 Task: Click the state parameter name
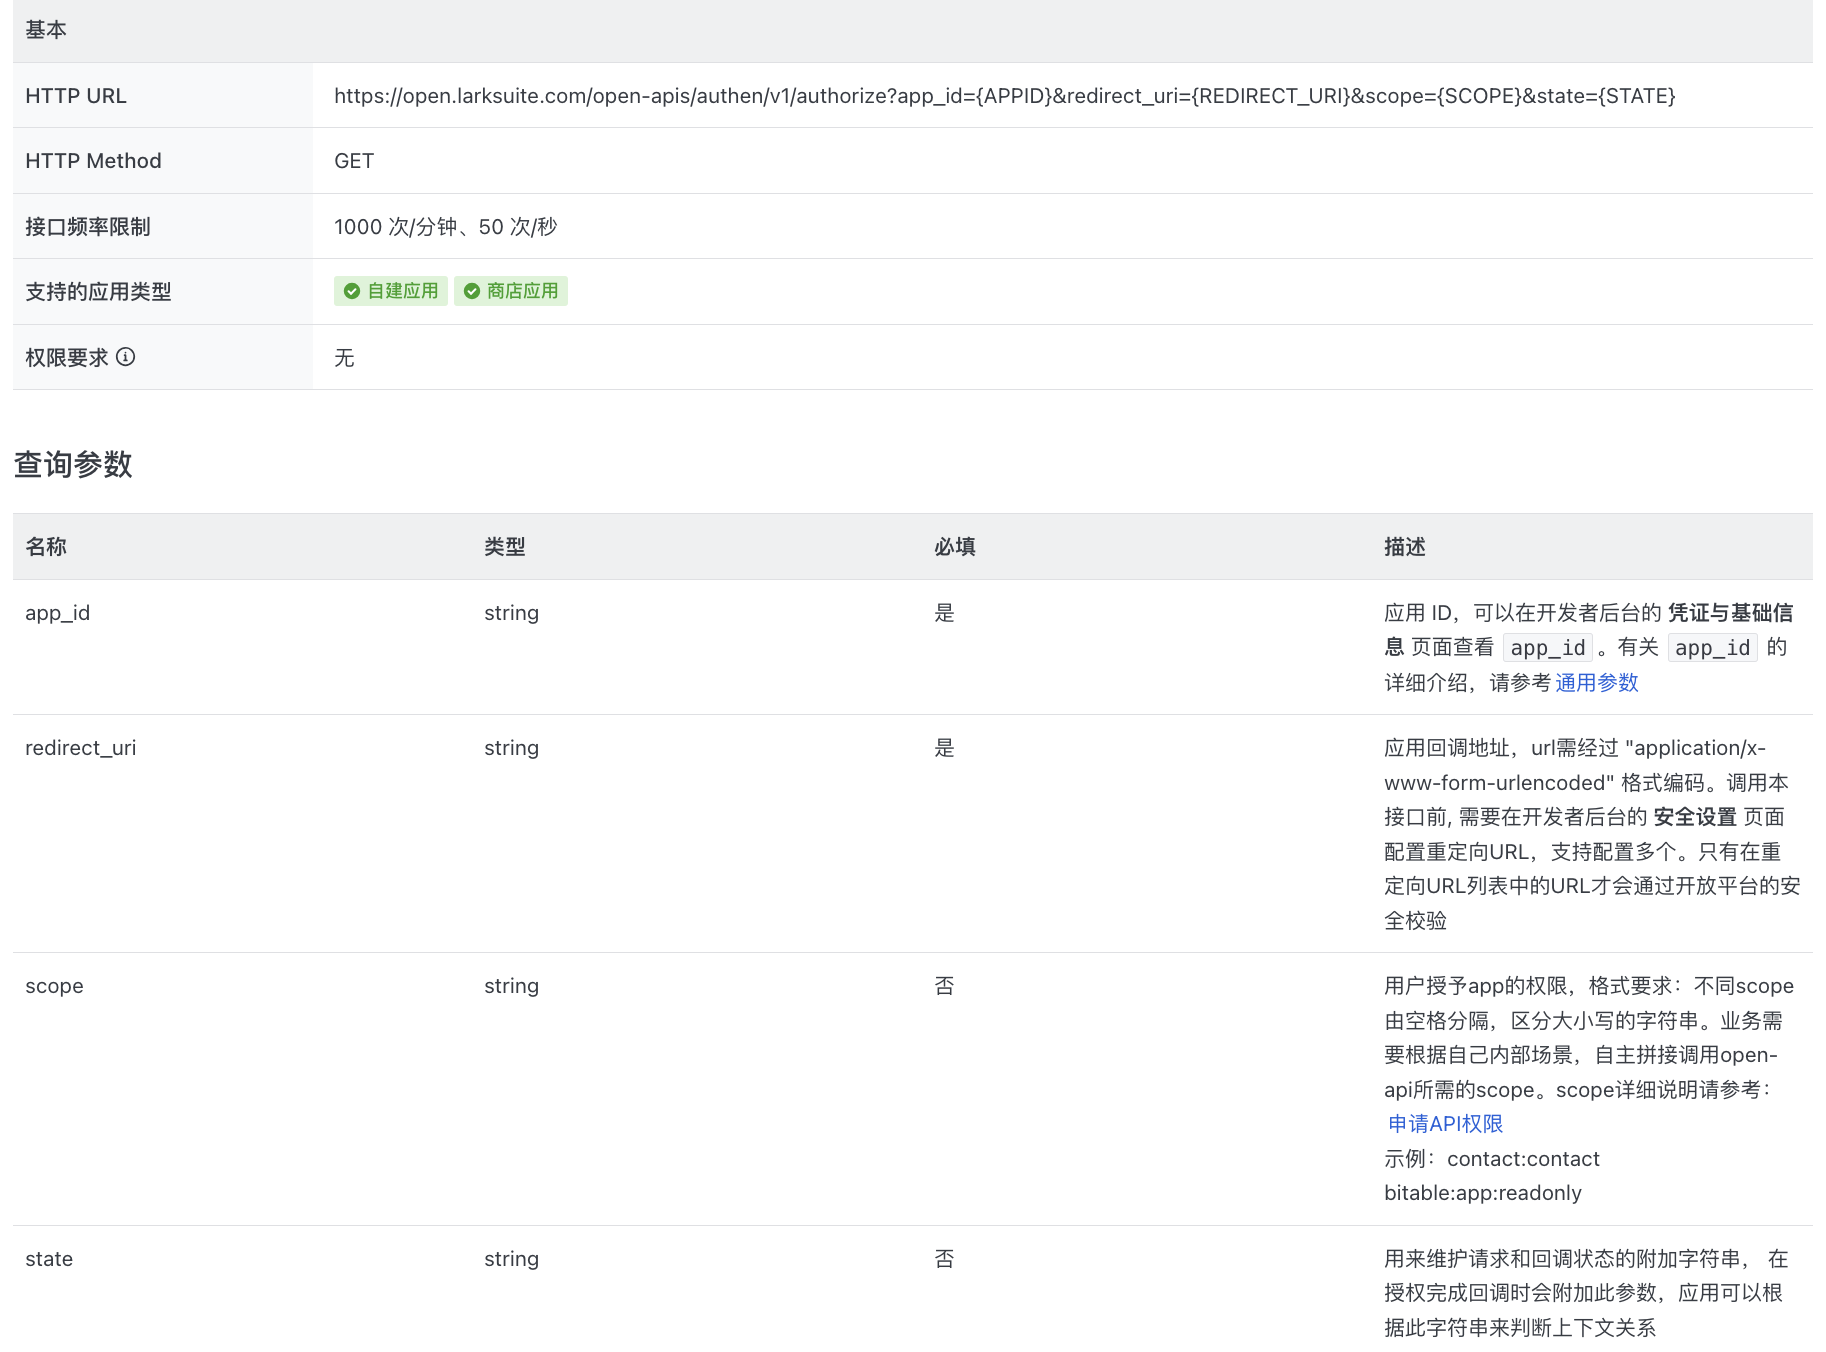49,1259
